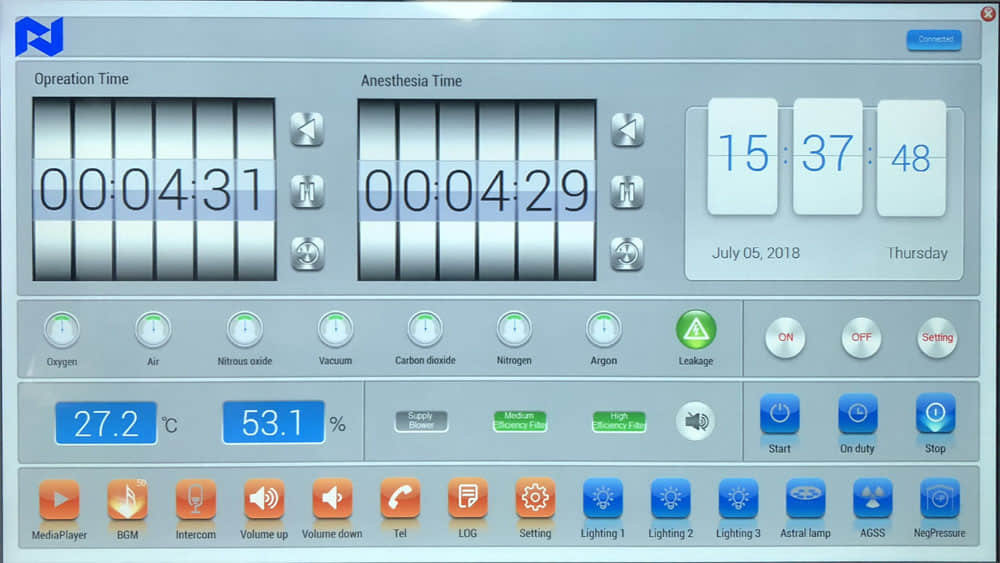Reset the Operation Time counter
Image resolution: width=1000 pixels, height=563 pixels.
click(307, 253)
